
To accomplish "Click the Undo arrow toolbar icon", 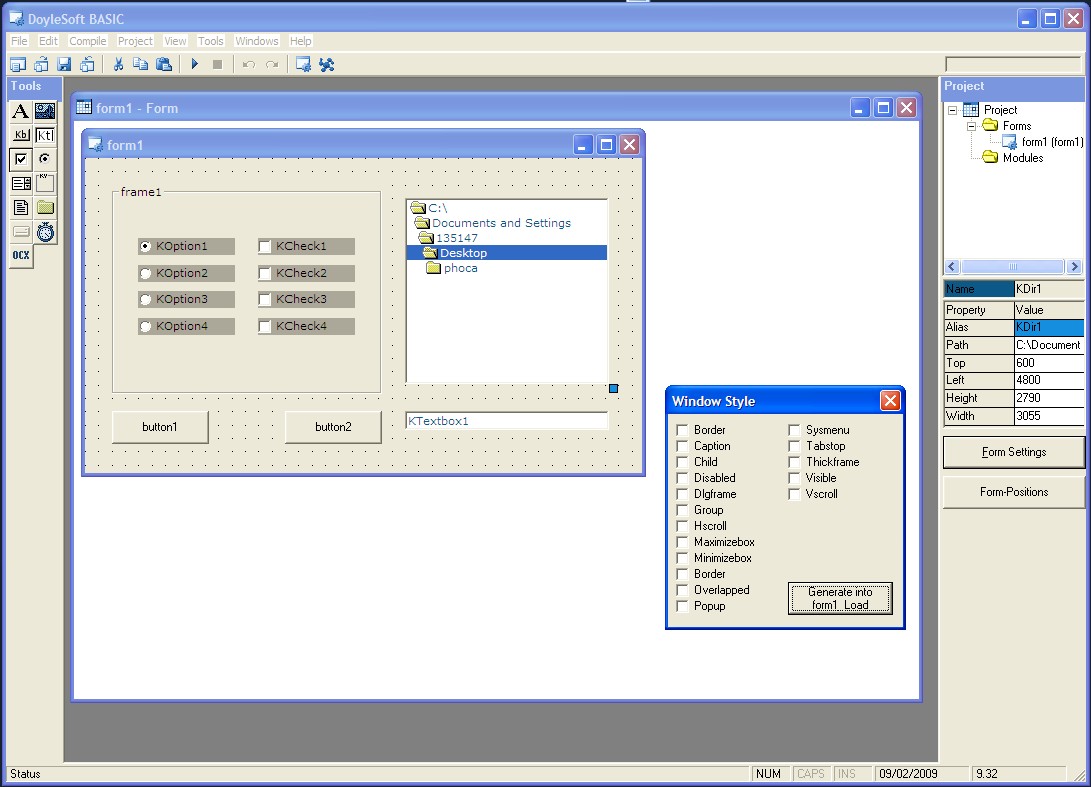I will point(248,65).
